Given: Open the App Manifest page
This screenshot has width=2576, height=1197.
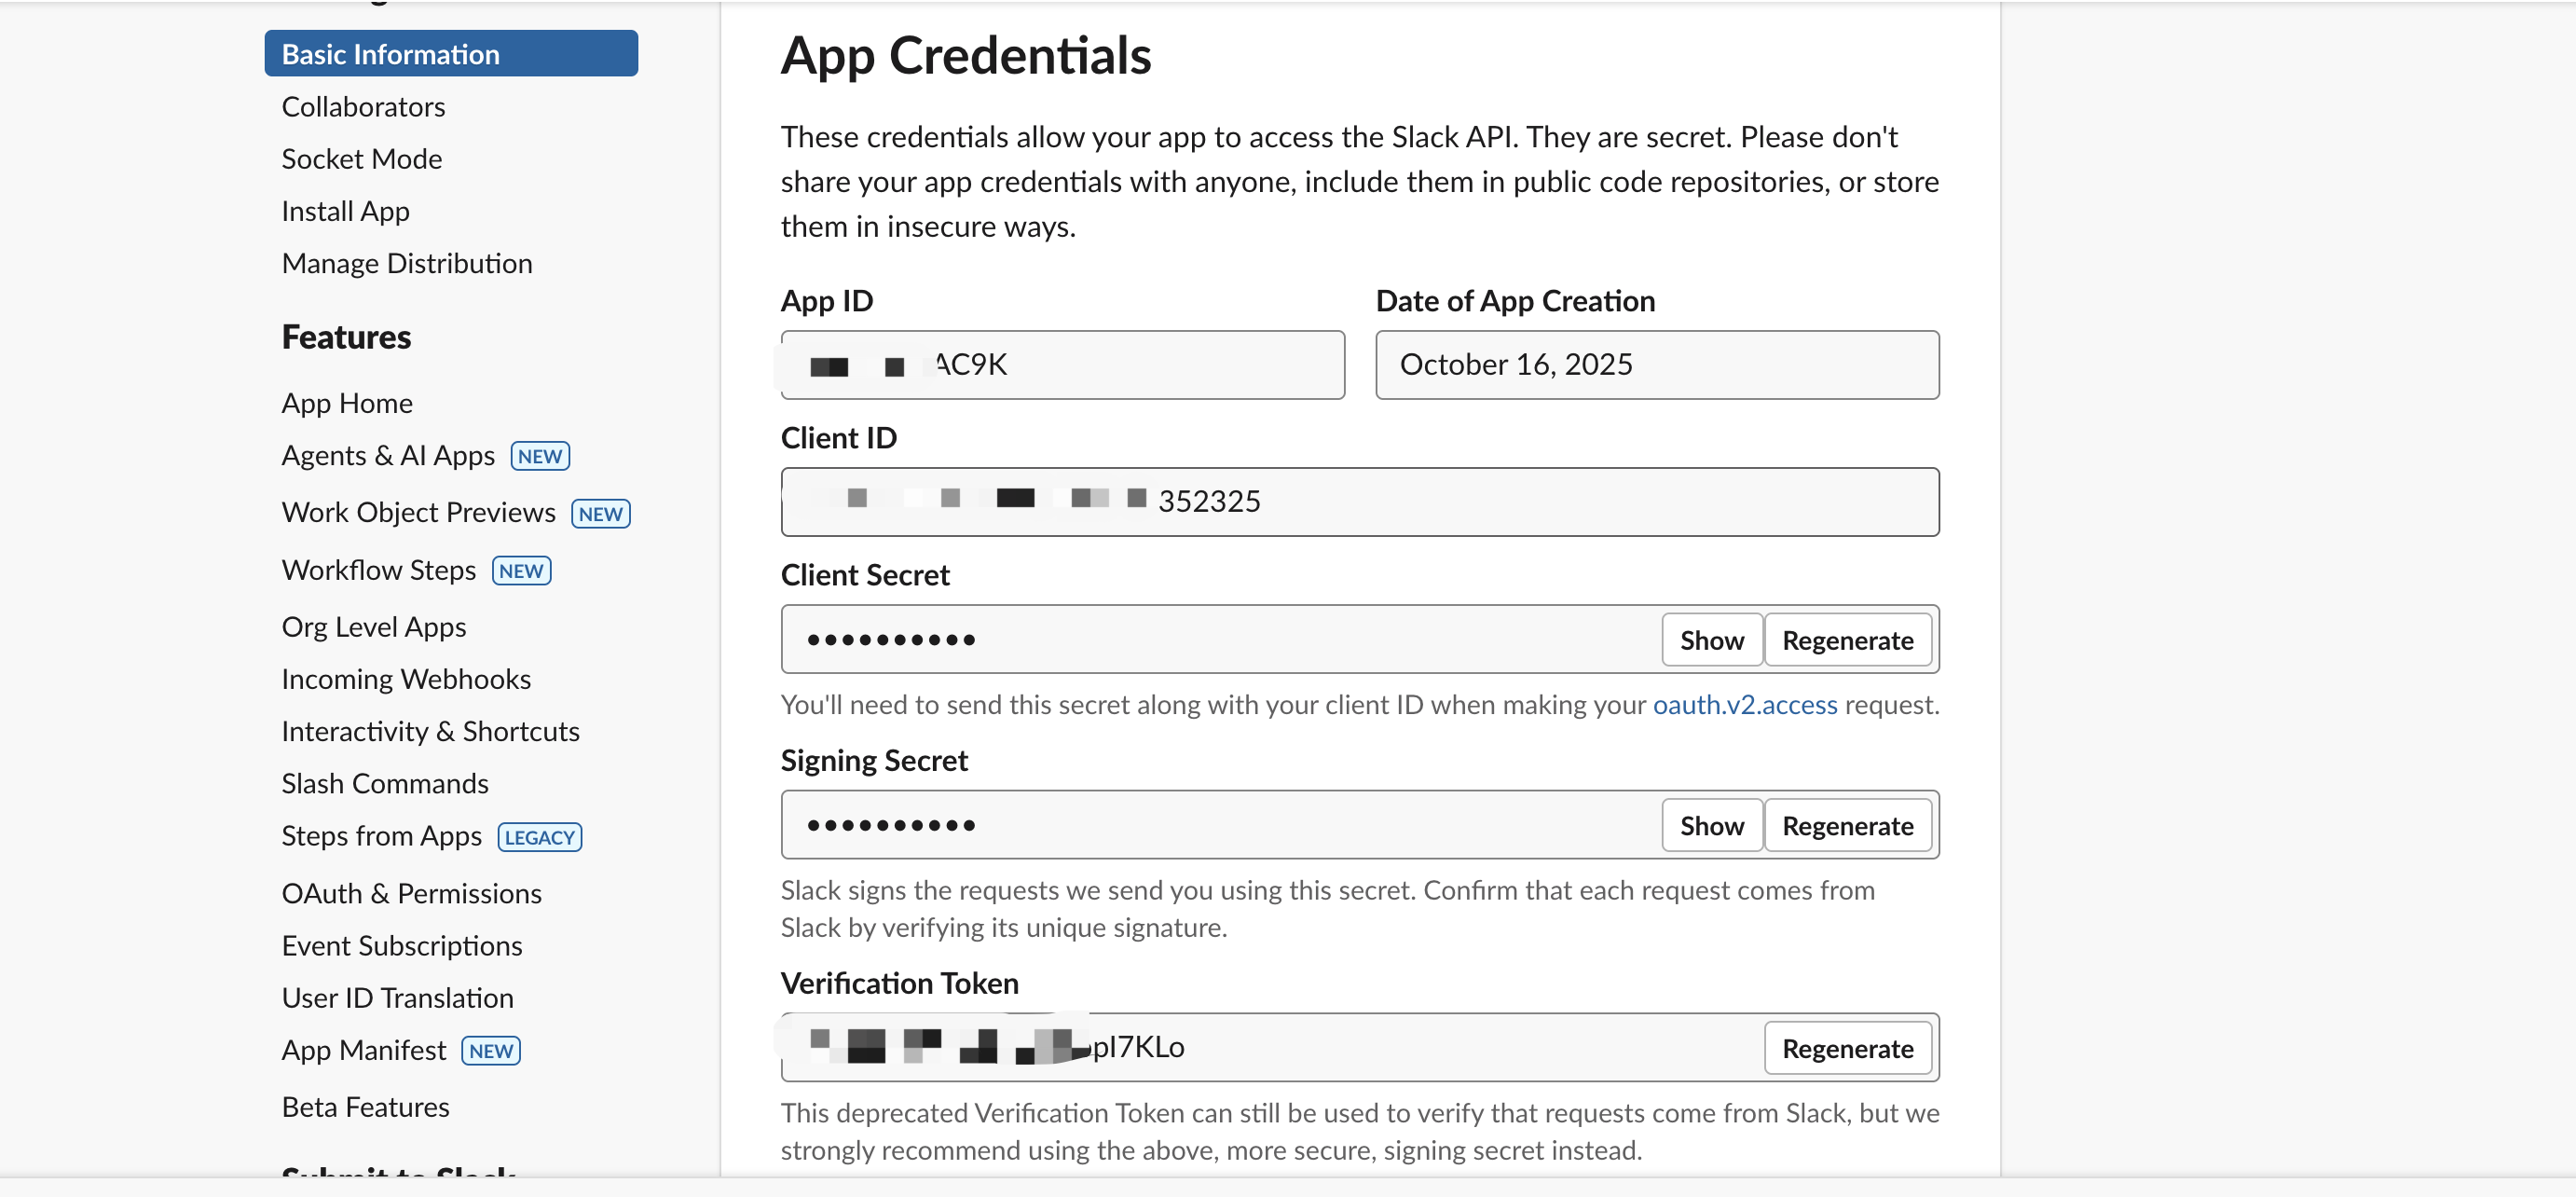Looking at the screenshot, I should click(363, 1050).
